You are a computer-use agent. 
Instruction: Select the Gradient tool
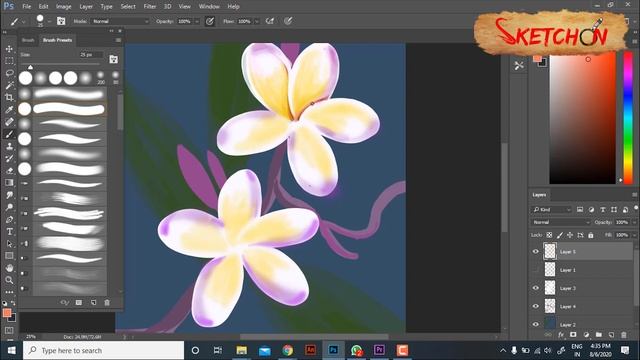click(x=9, y=182)
